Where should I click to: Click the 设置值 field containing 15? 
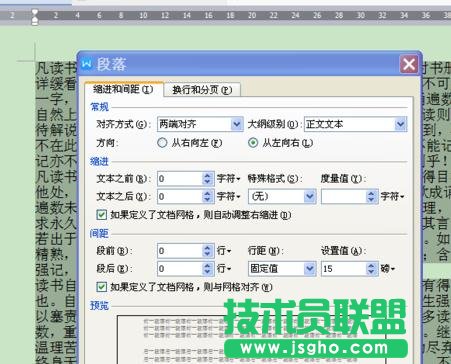pos(344,268)
